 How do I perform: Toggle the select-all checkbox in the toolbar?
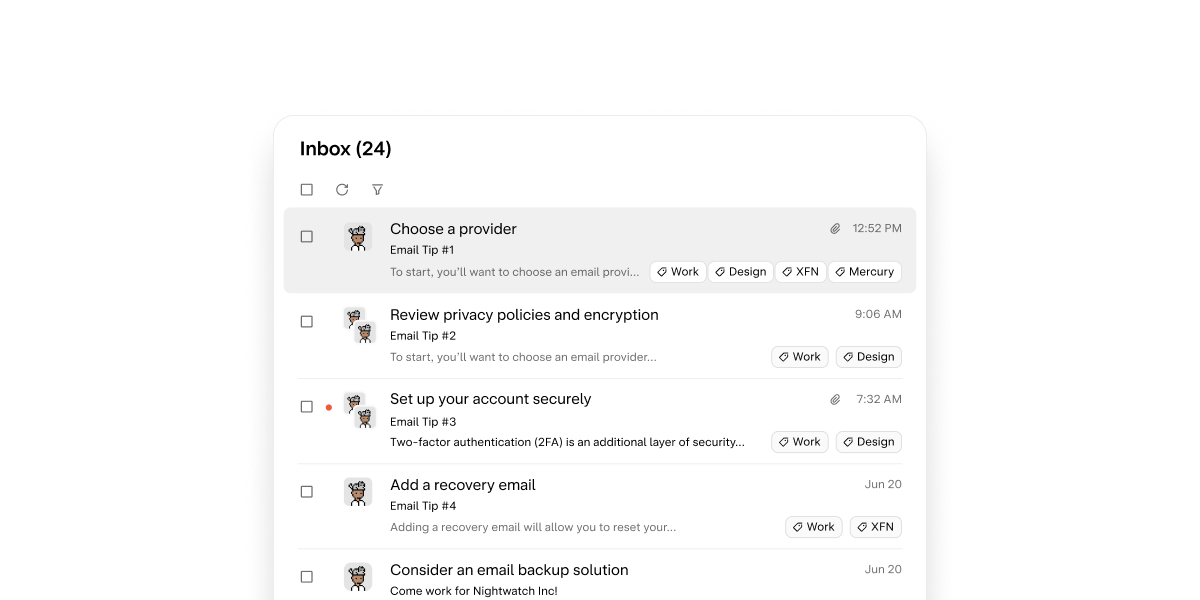[307, 189]
